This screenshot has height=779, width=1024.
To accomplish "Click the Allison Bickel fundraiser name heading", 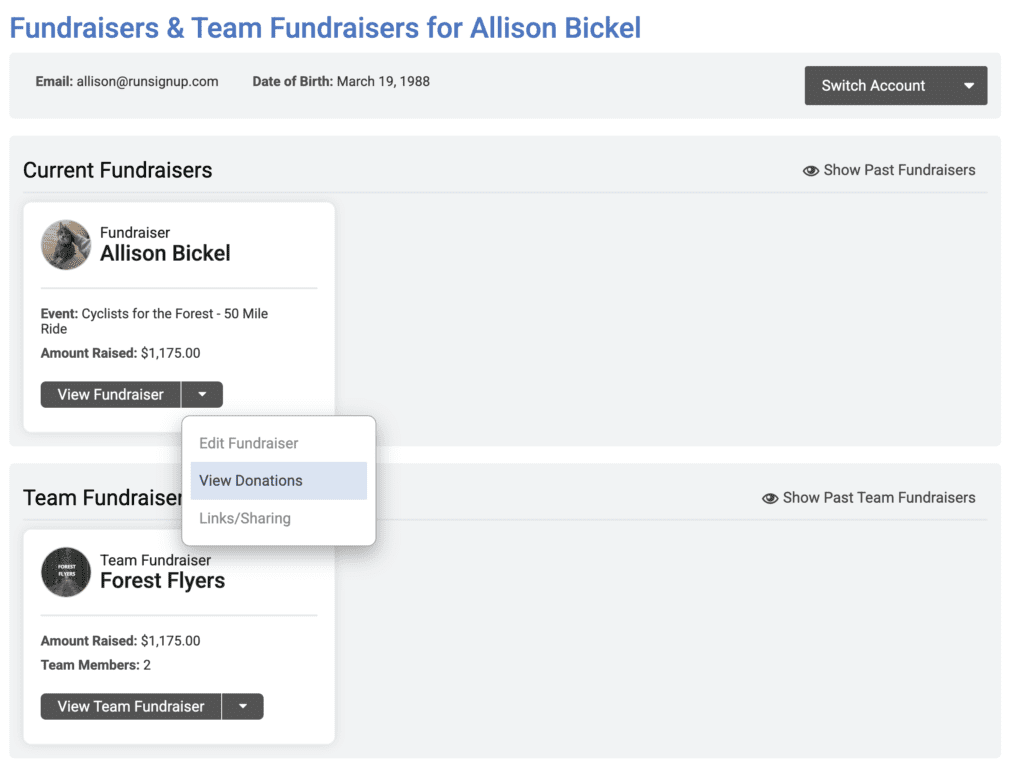I will tap(165, 253).
